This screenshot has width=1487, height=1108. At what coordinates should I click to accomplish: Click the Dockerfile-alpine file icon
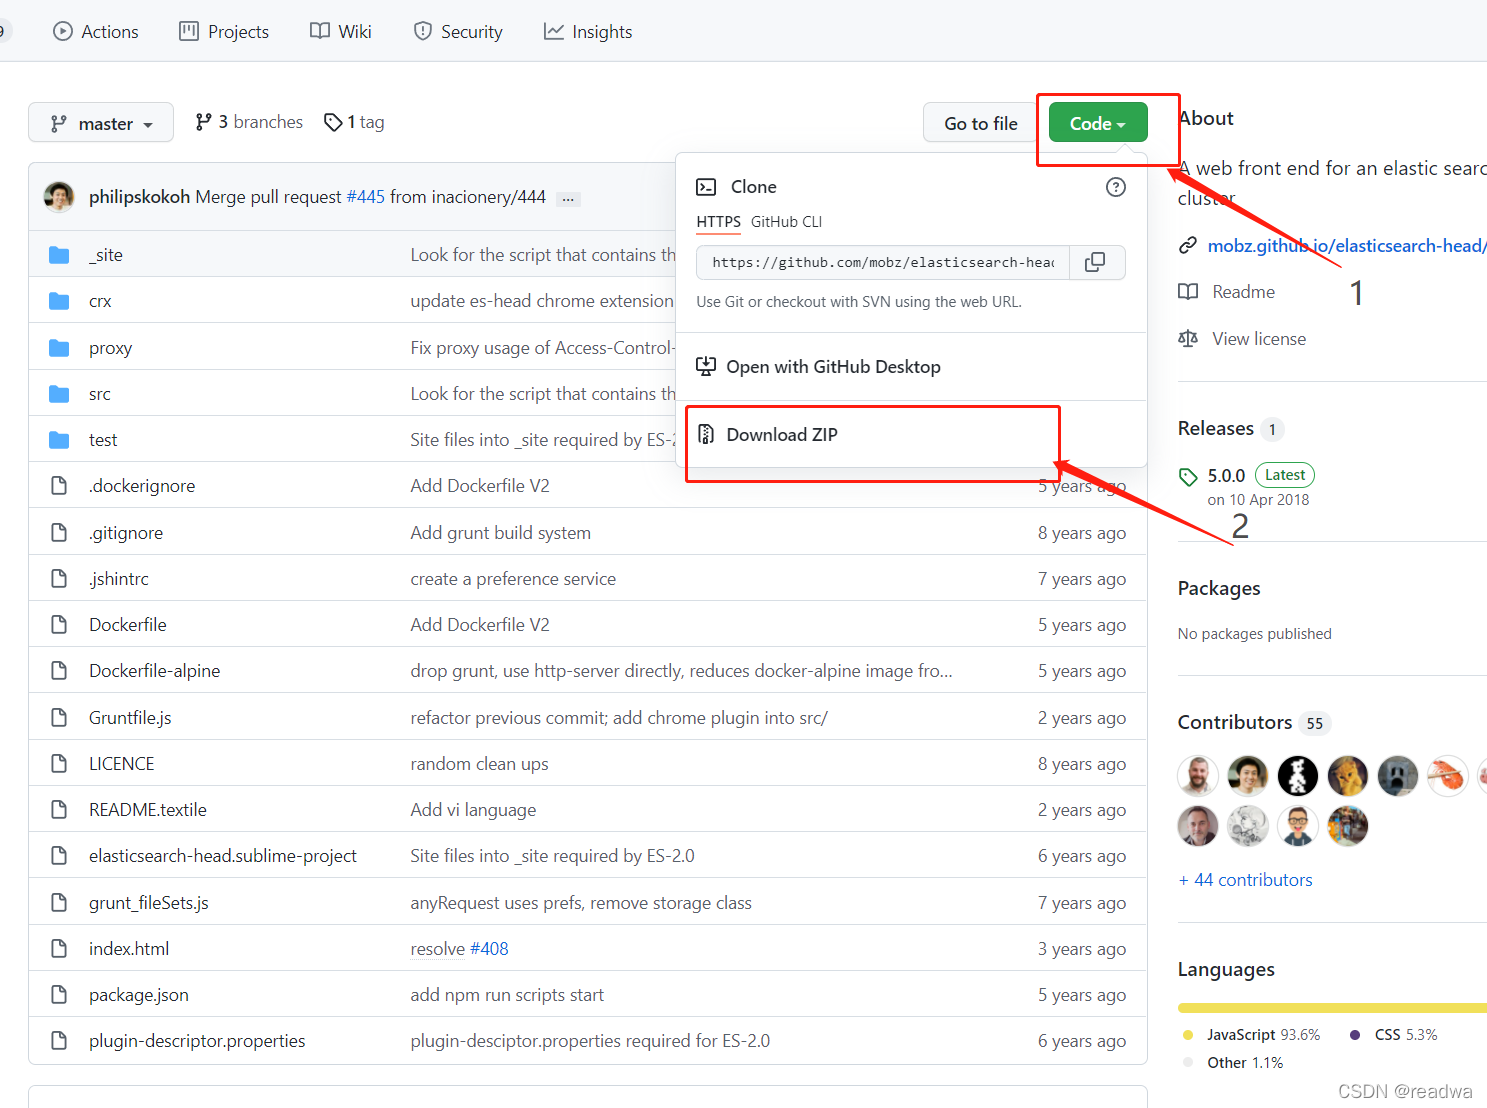click(x=59, y=671)
